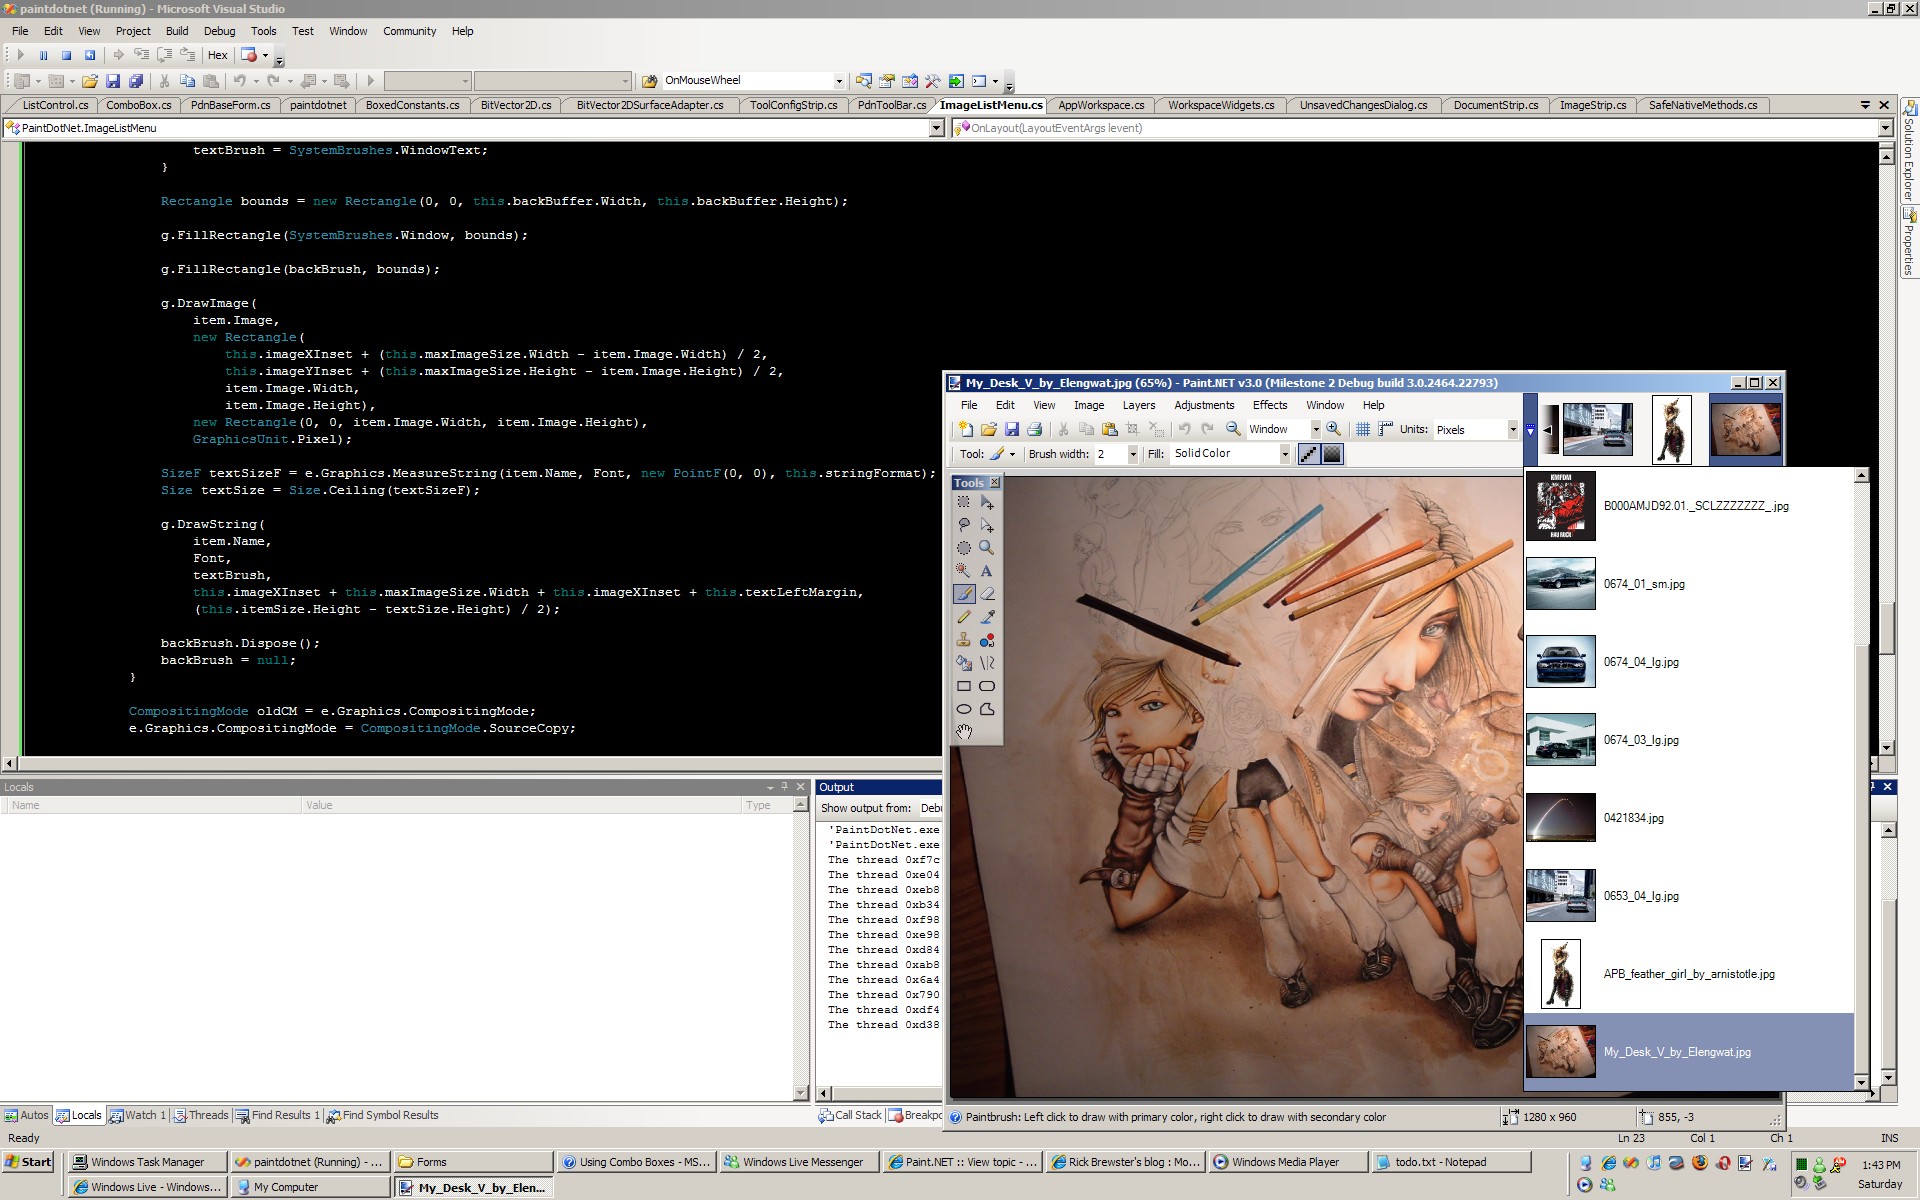Image resolution: width=1920 pixels, height=1200 pixels.
Task: Select APB_feather_girl_by_arnistotle.jpg in image list
Action: (1689, 974)
